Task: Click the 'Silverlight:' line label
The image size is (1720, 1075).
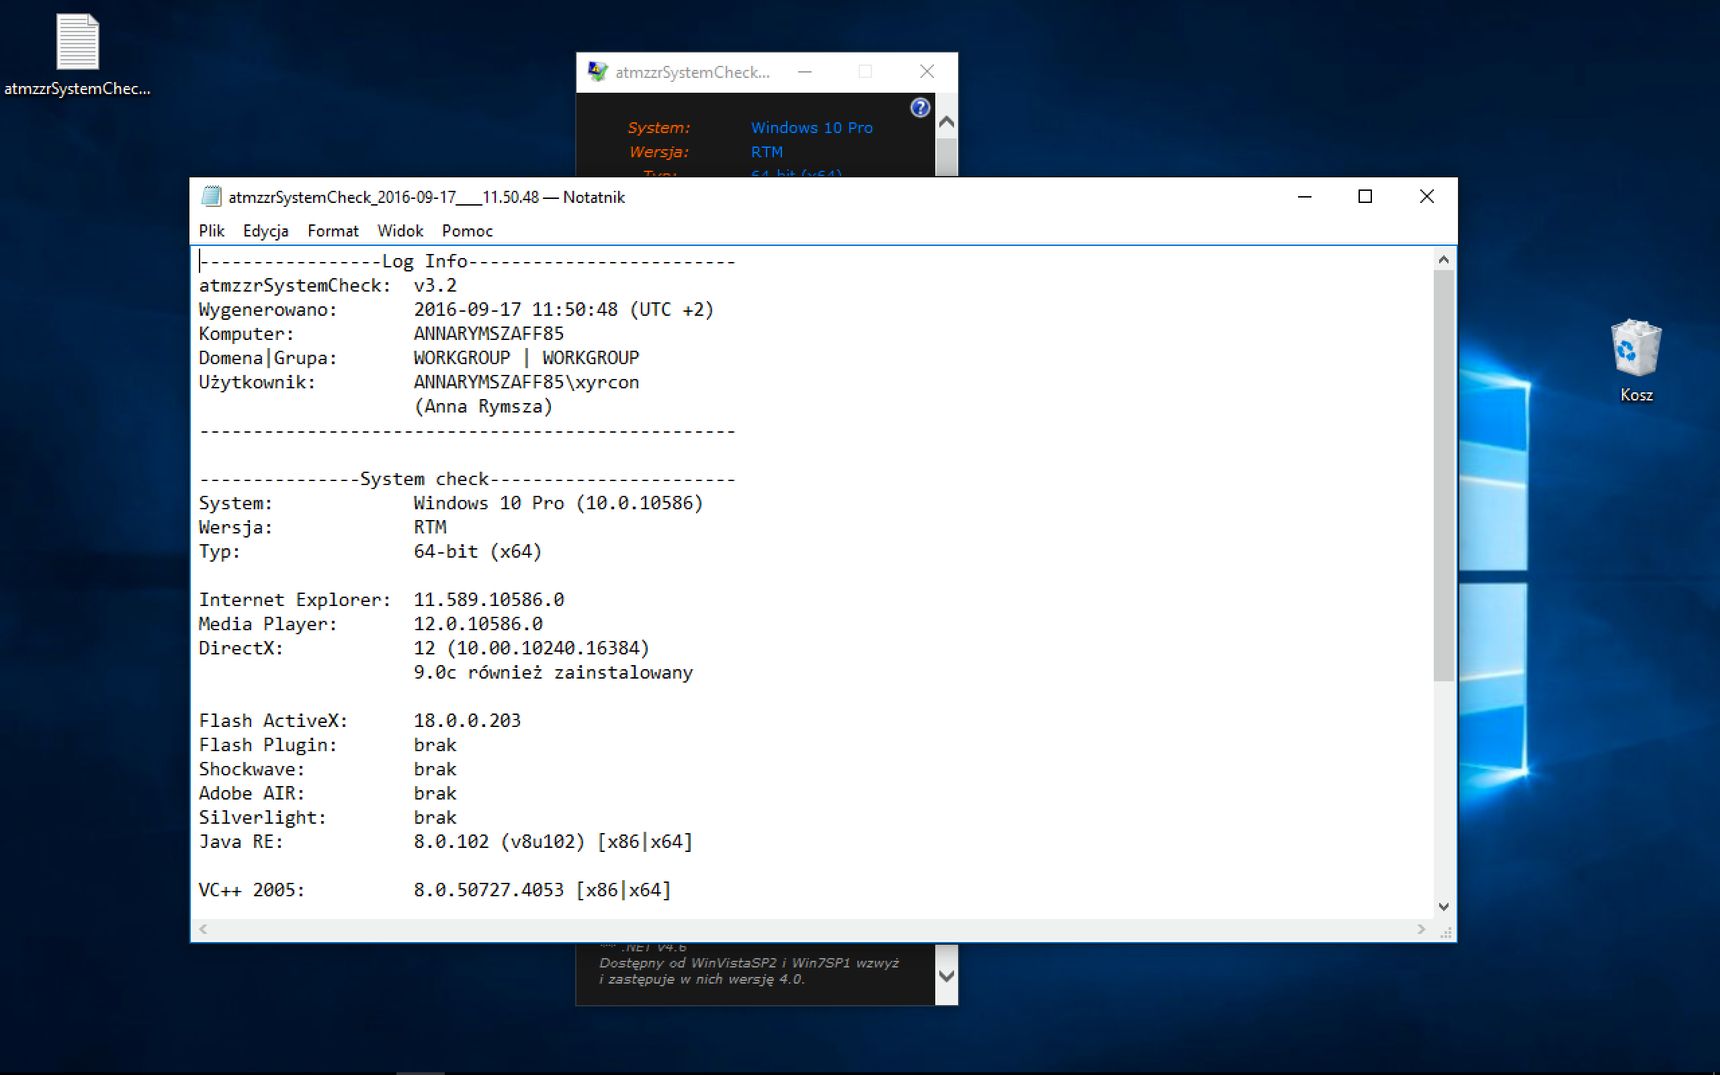Action: [262, 818]
